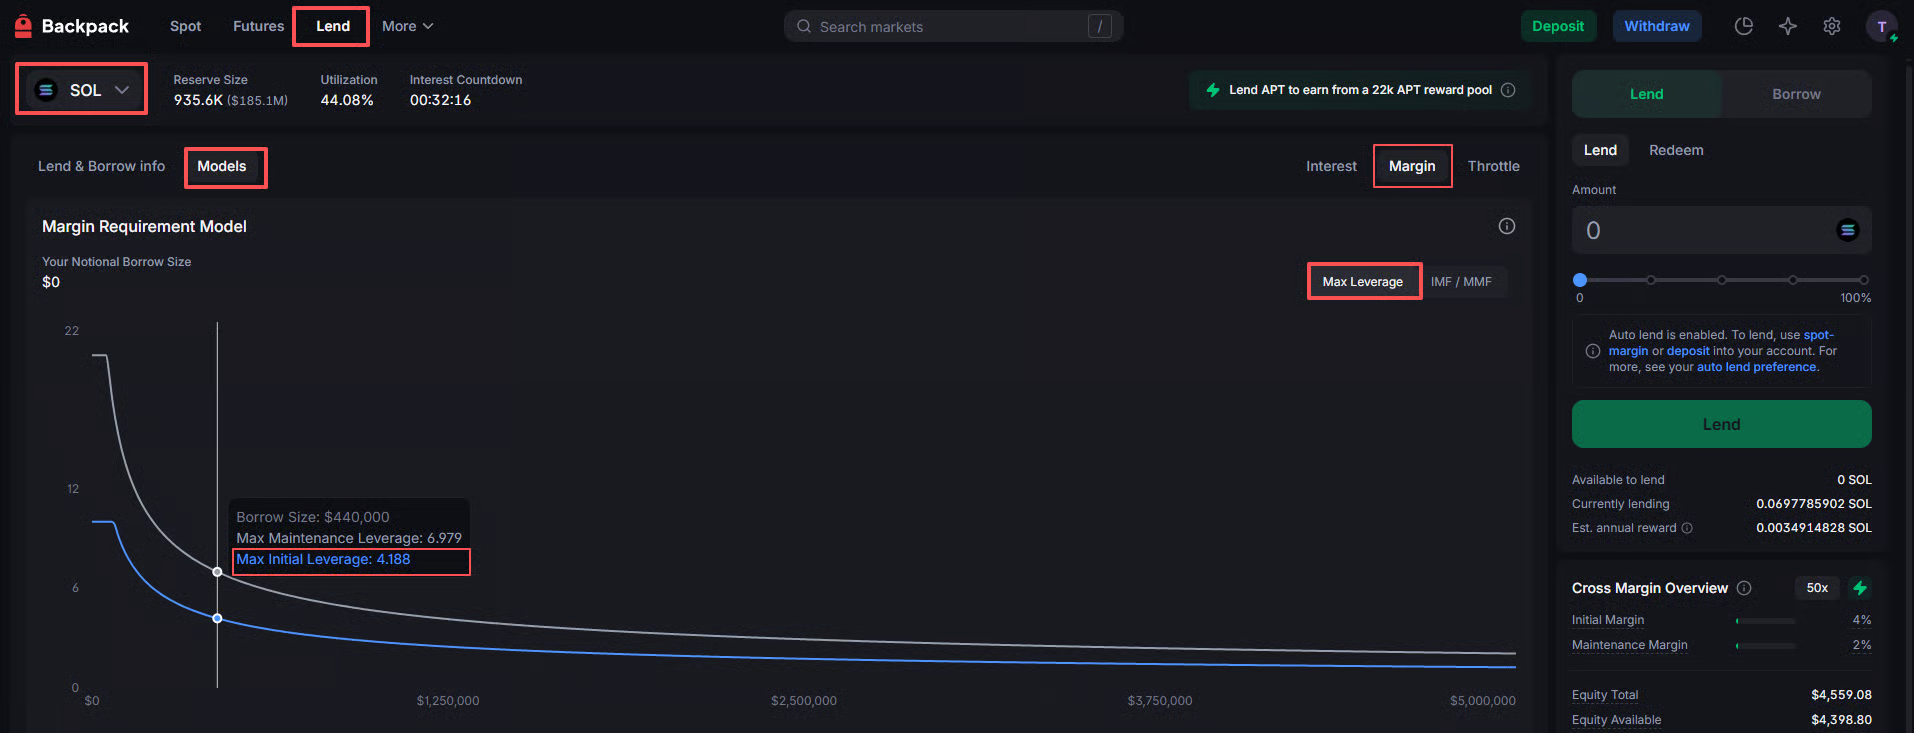Viewport: 1914px width, 733px height.
Task: Click the green lightning icon beside 50x
Action: 1860,588
